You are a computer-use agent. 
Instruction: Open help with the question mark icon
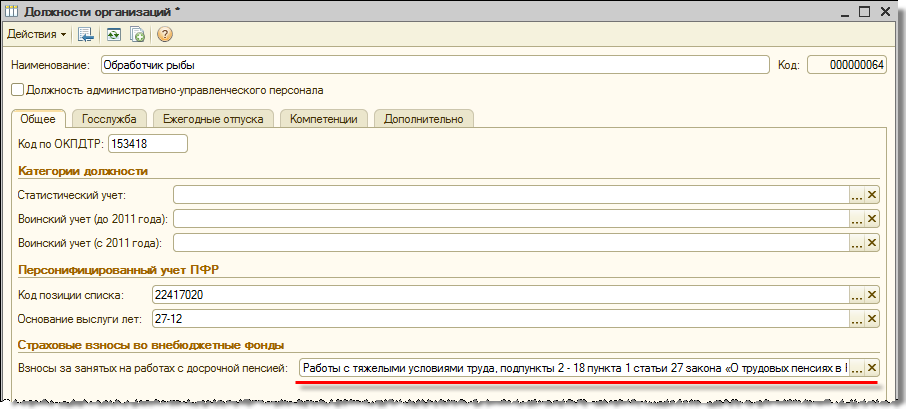165,34
